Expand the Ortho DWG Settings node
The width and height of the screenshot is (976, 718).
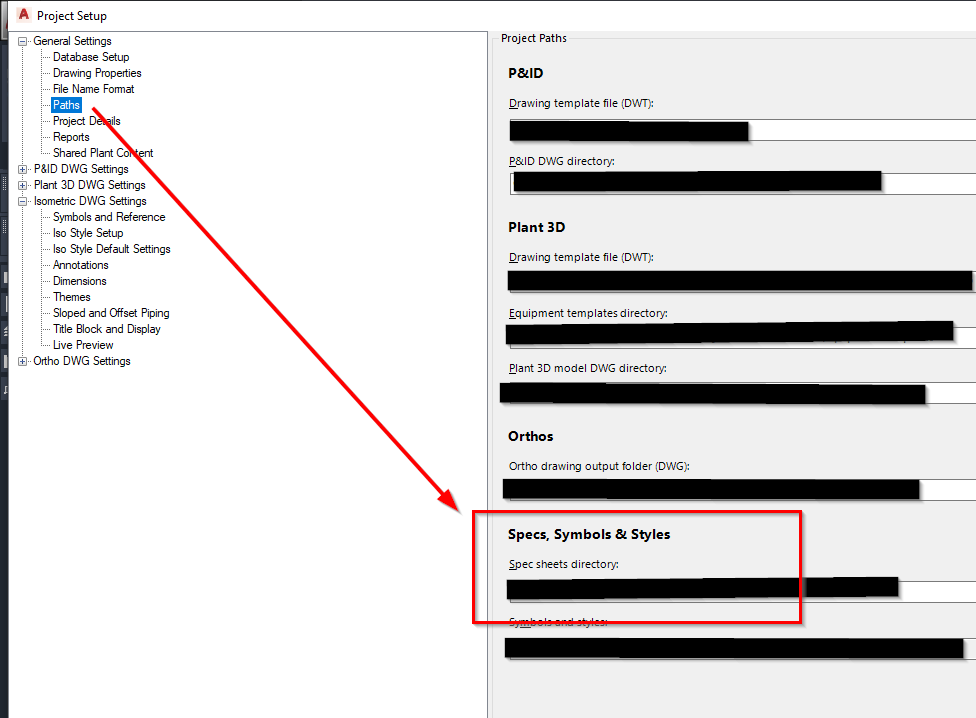(22, 360)
